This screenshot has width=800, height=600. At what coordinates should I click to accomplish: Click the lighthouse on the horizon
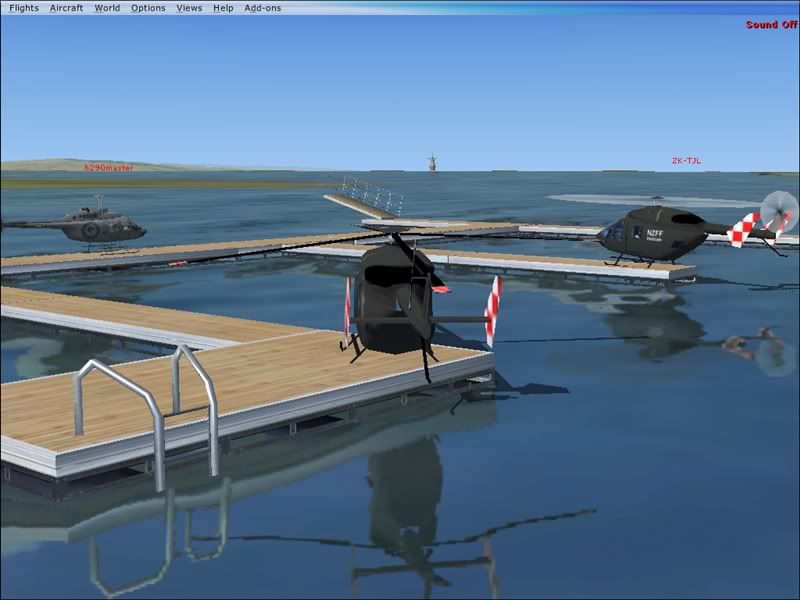click(x=432, y=162)
